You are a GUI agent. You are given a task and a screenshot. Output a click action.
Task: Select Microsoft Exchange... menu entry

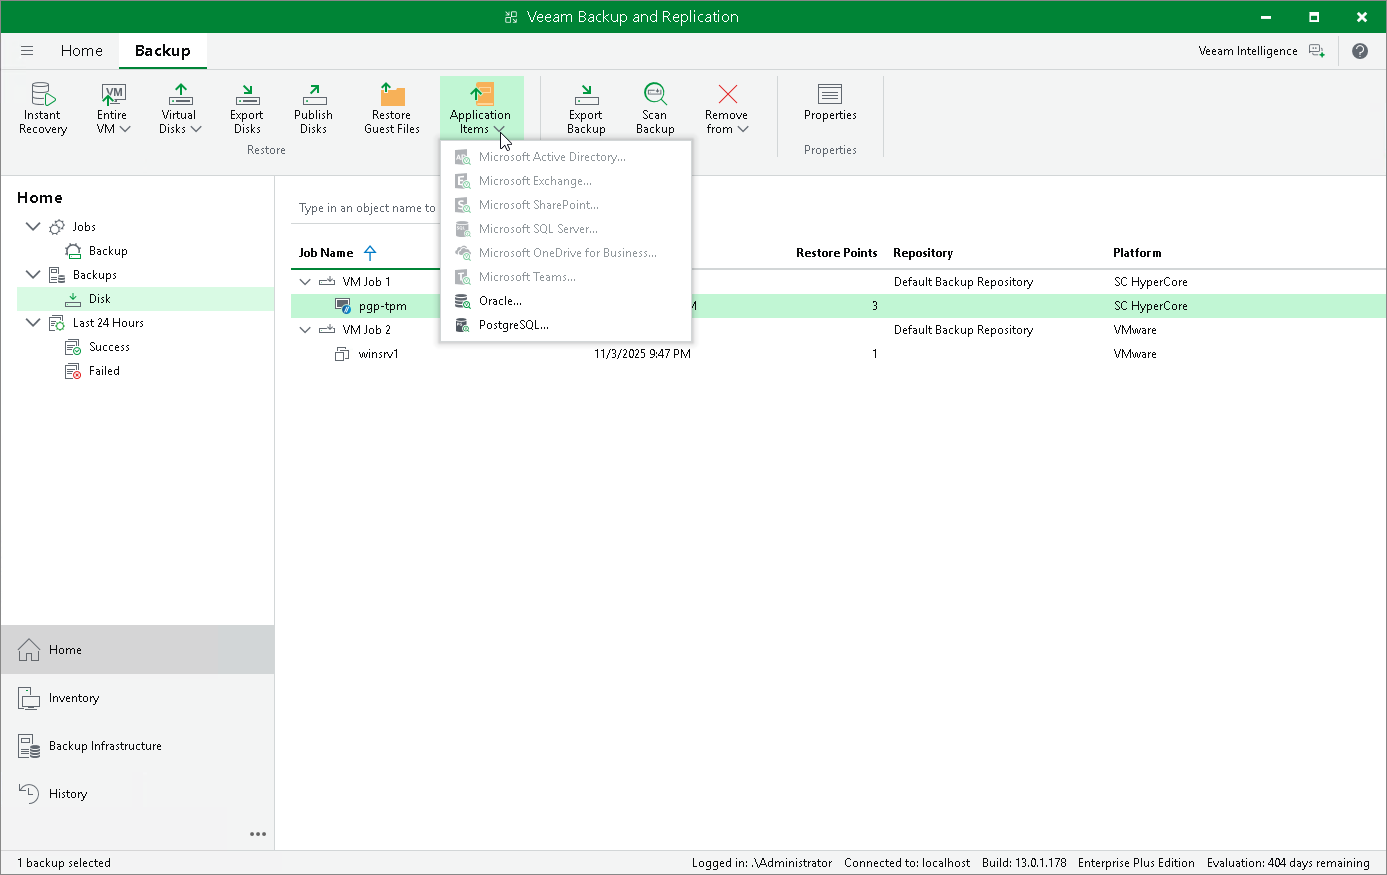[x=566, y=181]
